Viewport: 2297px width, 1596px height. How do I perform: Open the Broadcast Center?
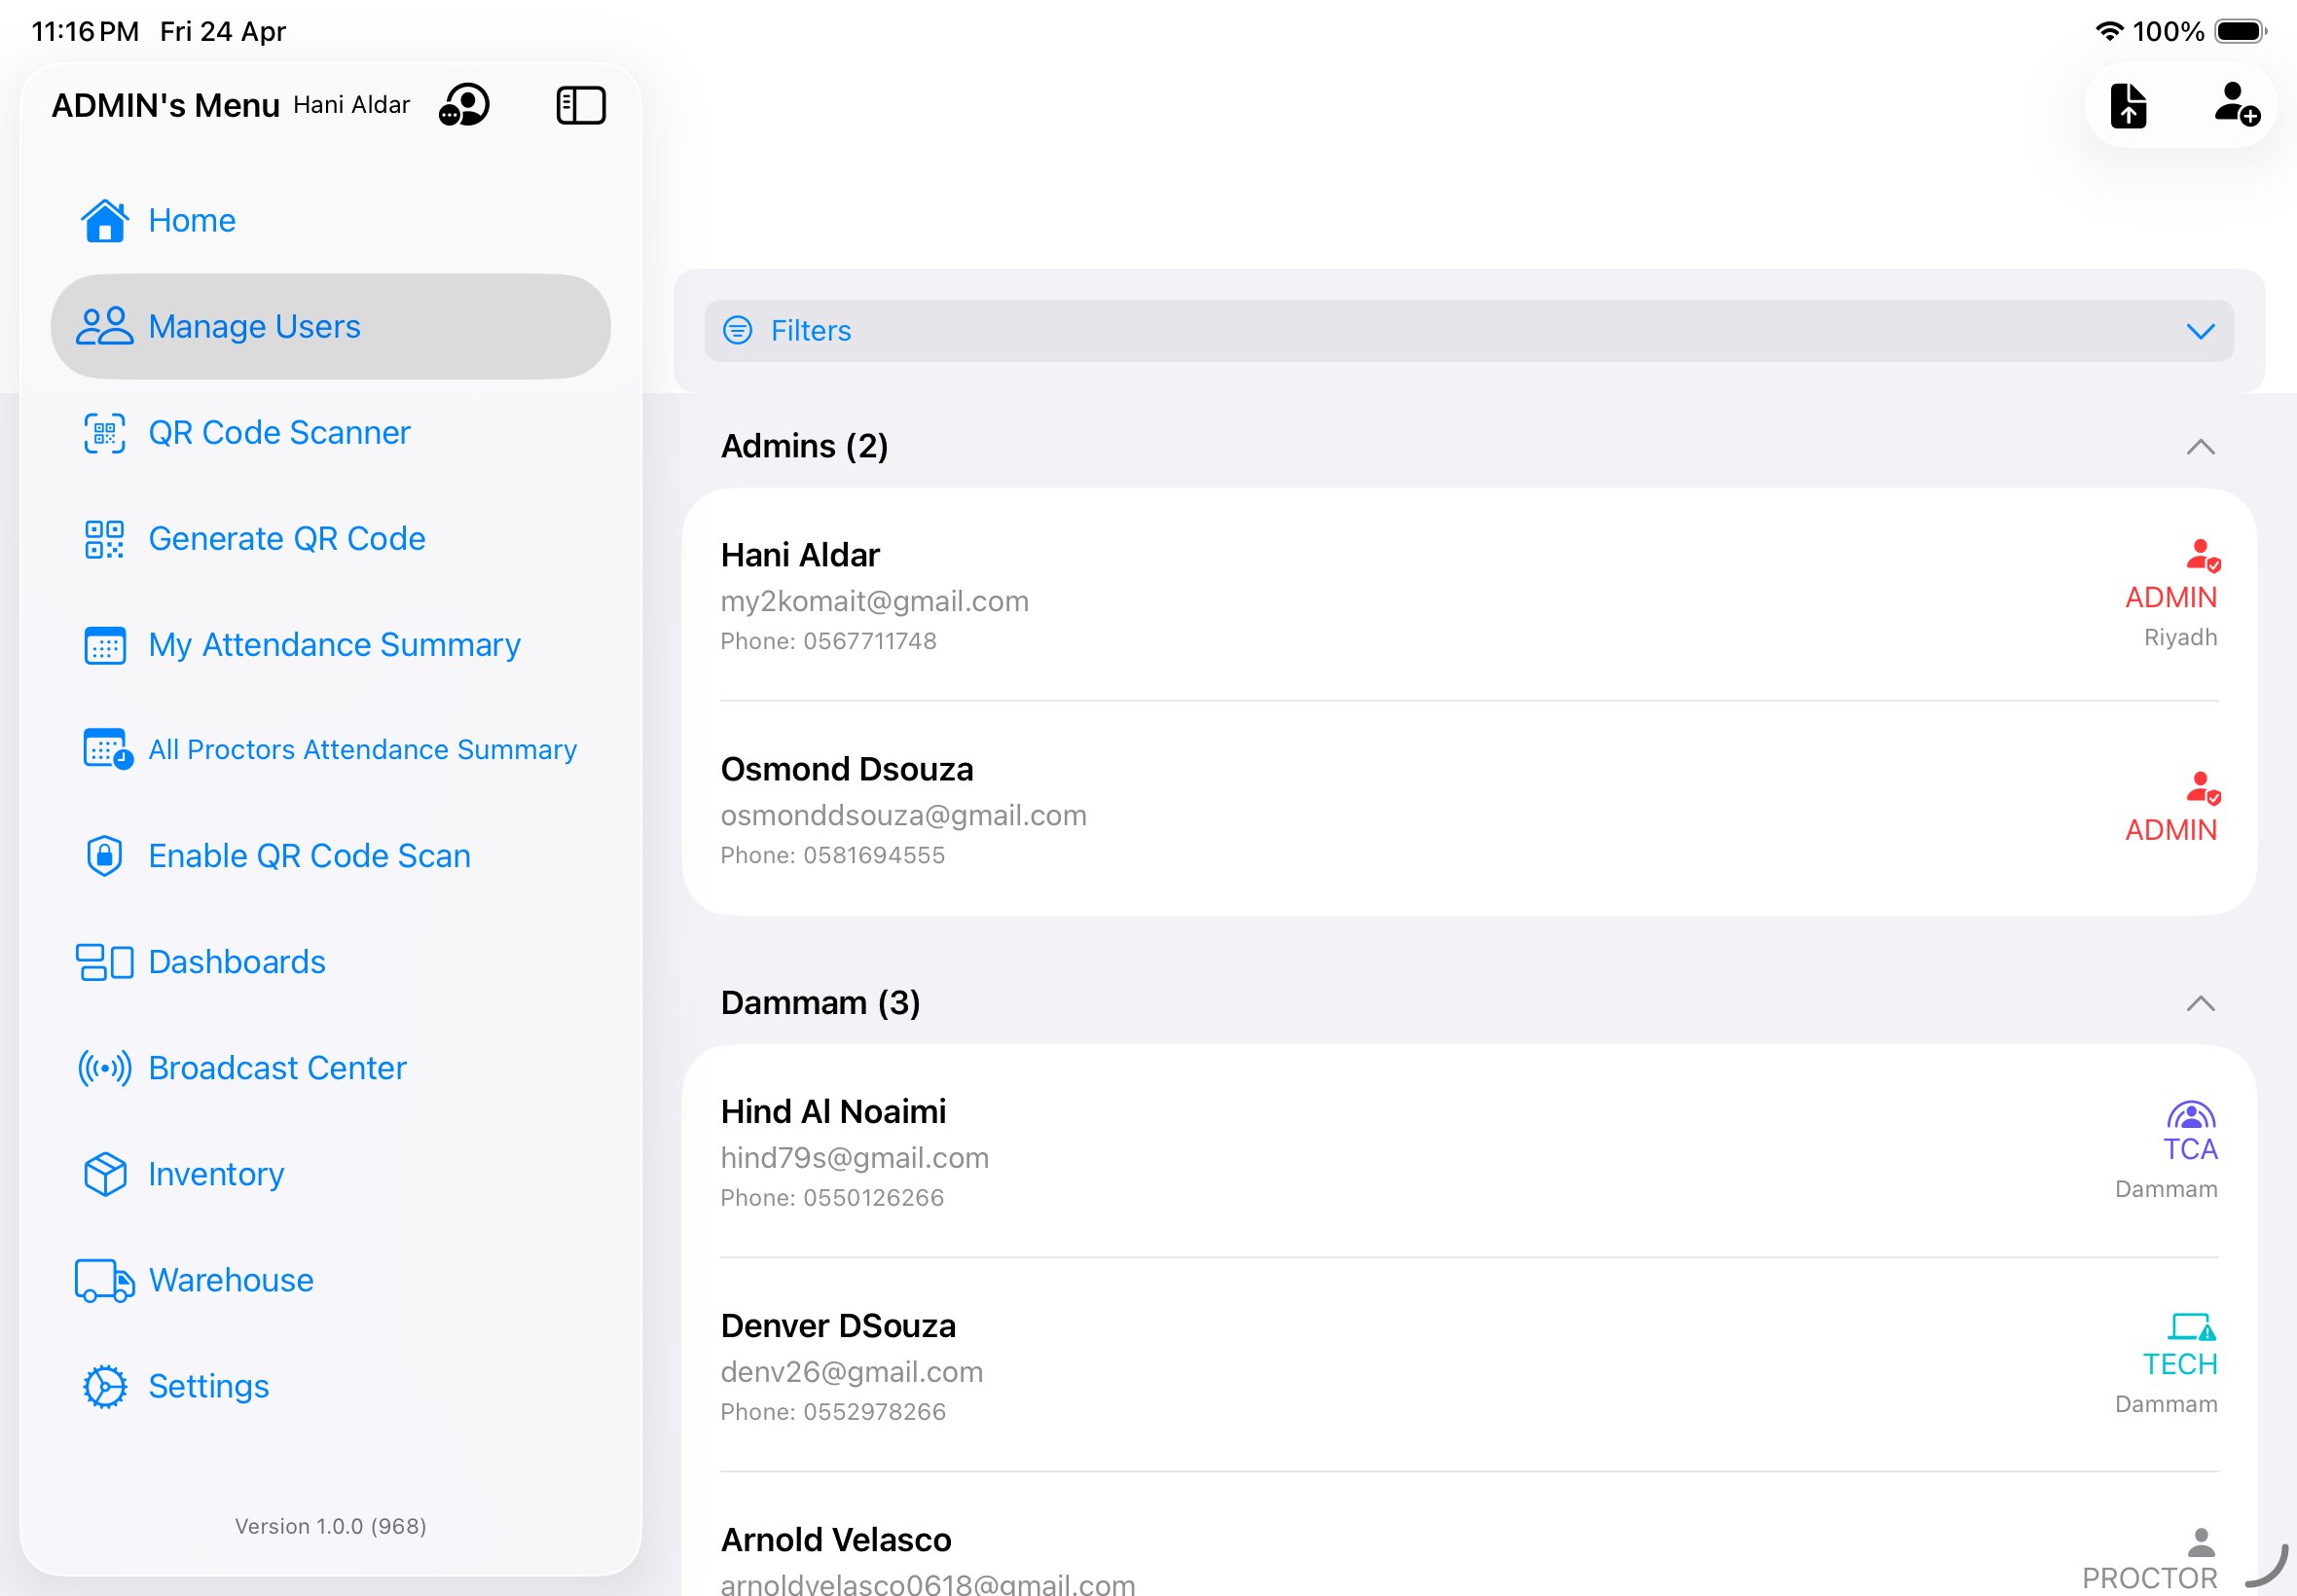click(277, 1067)
